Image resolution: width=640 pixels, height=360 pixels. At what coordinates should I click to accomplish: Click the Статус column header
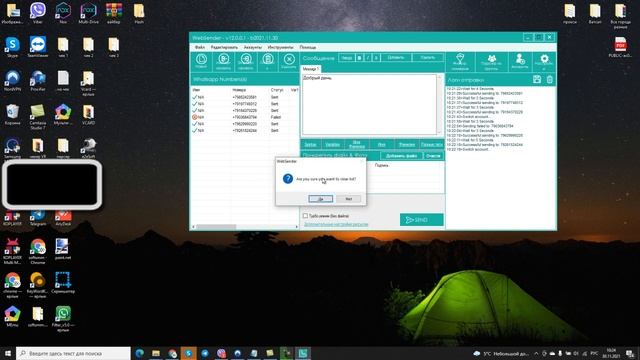point(277,90)
